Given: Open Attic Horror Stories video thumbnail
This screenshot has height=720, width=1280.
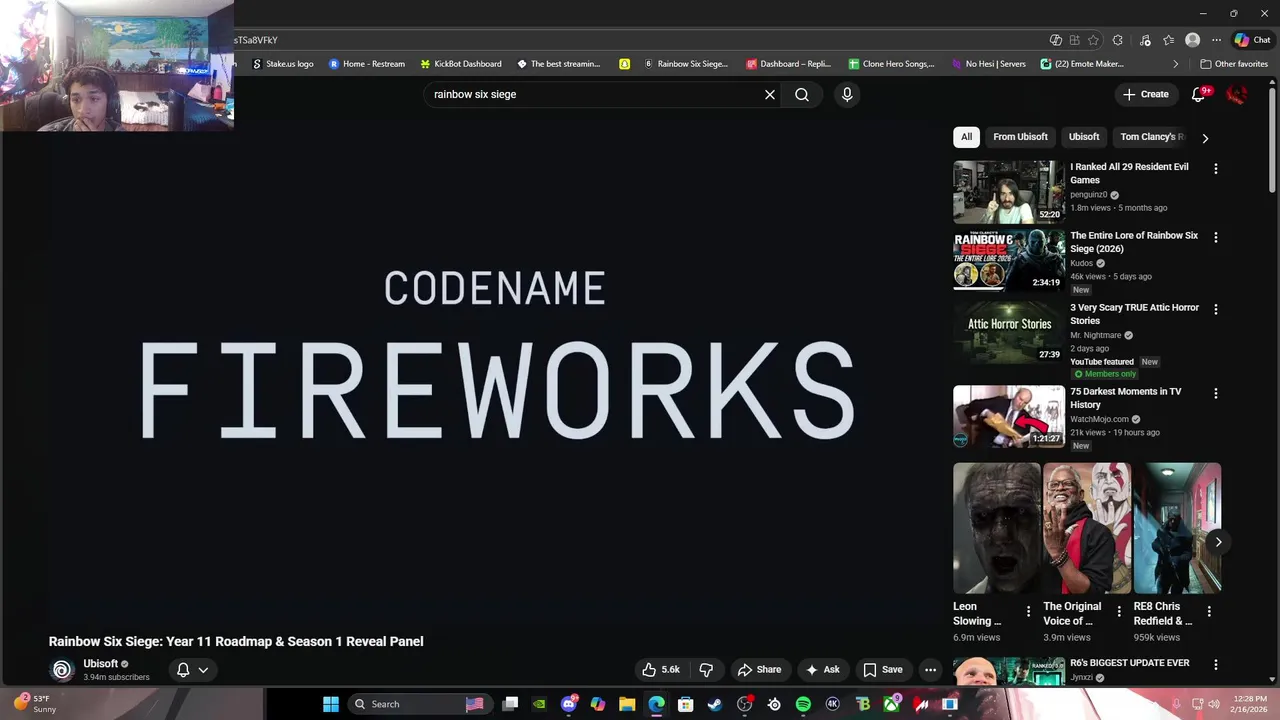Looking at the screenshot, I should [1009, 332].
